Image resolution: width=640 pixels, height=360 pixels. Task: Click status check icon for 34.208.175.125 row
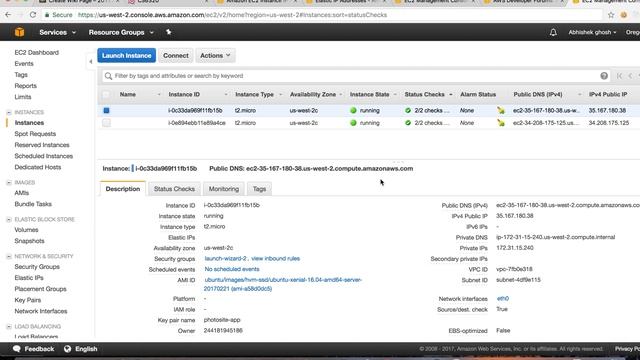tap(408, 123)
